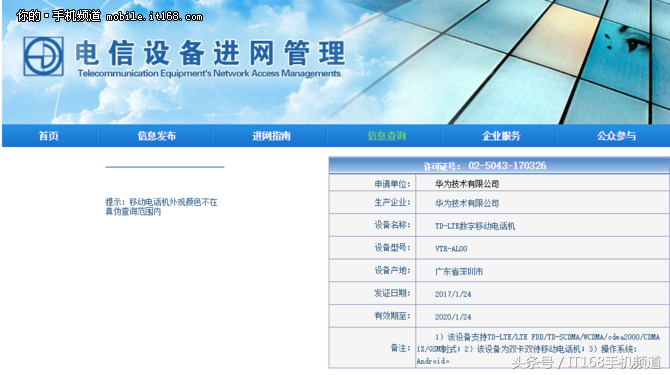Open the 首页 menu item

[x=49, y=136]
